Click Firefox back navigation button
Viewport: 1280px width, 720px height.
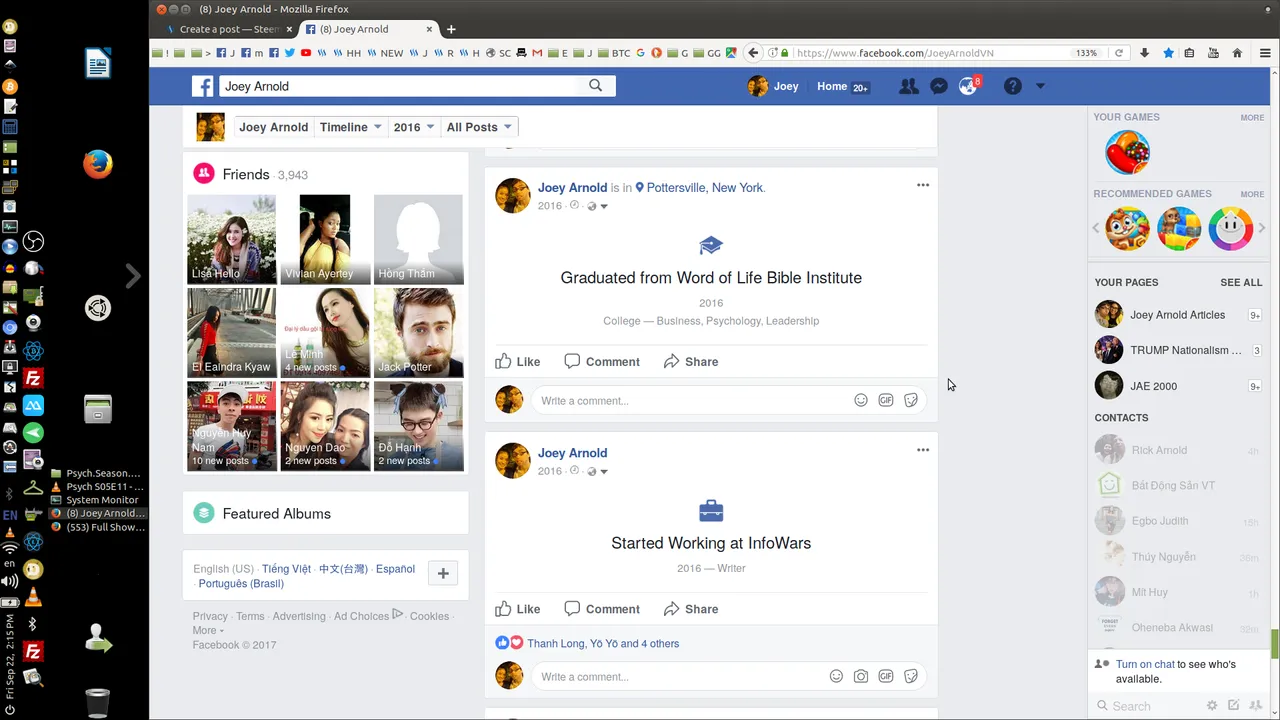(754, 53)
